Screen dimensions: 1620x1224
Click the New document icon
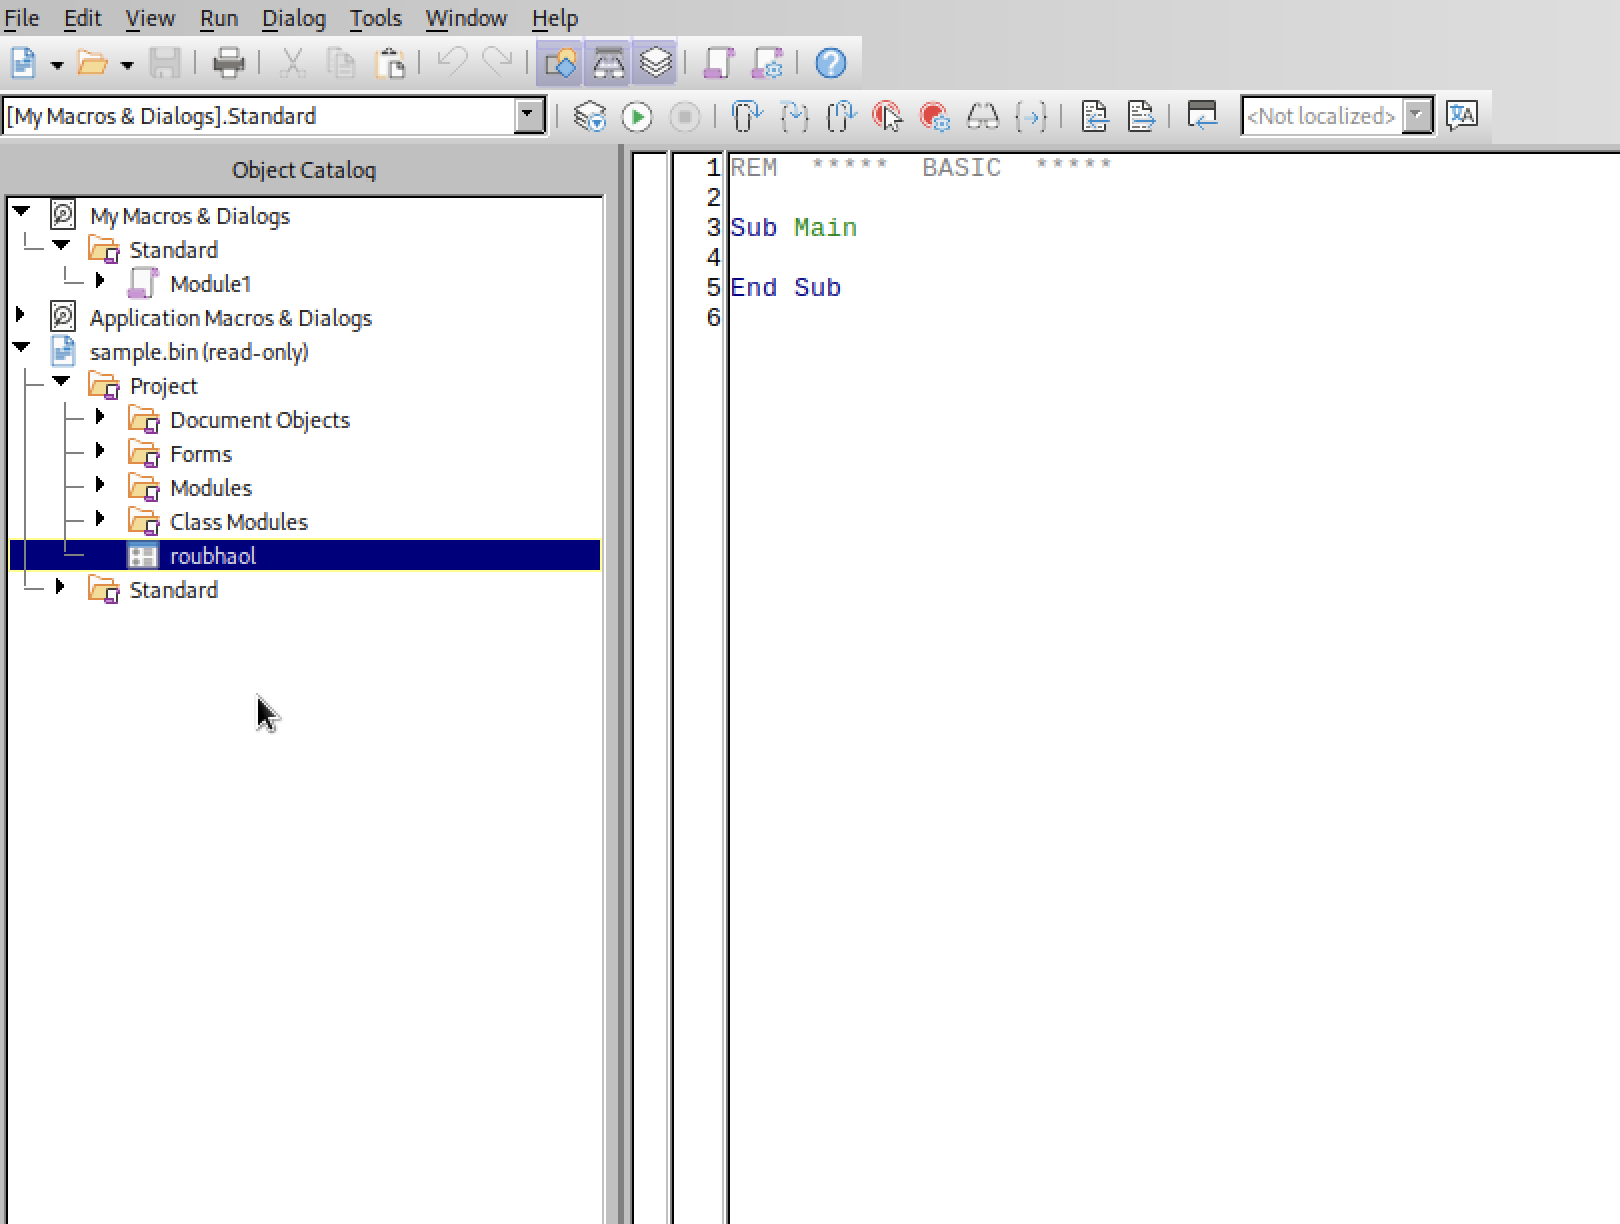pos(23,63)
